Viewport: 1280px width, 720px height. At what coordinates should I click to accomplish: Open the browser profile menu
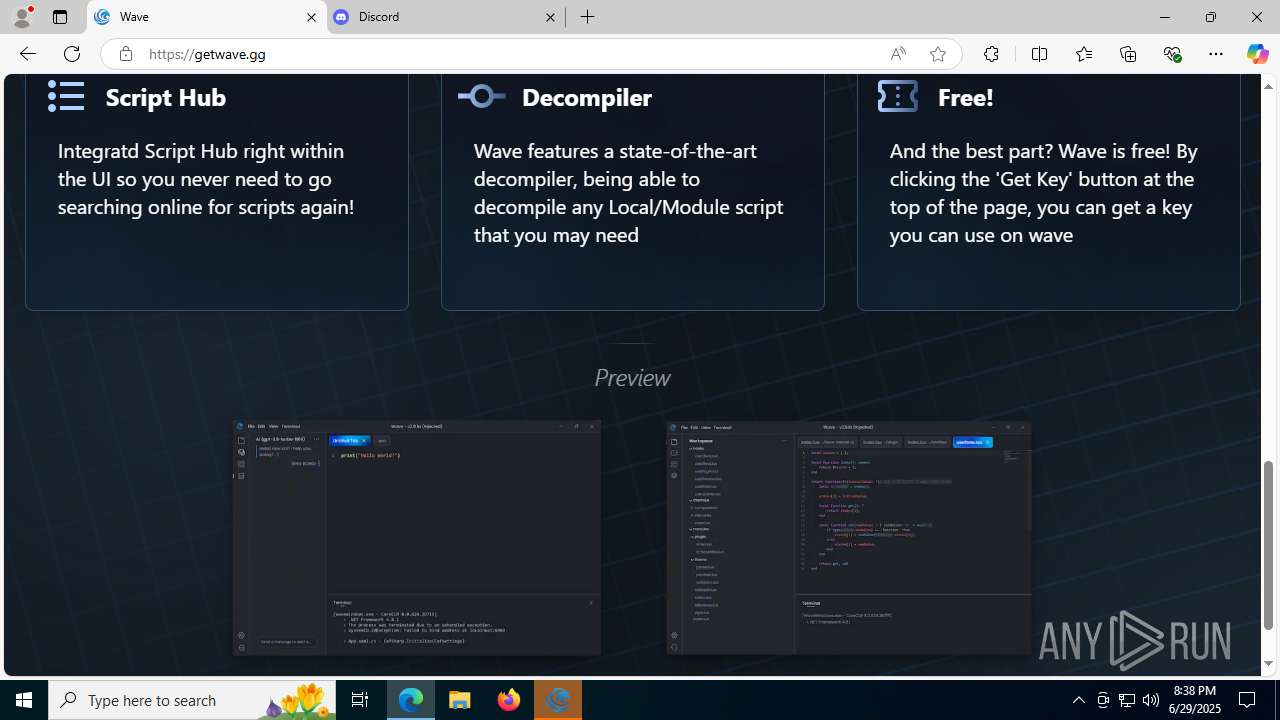pos(21,17)
